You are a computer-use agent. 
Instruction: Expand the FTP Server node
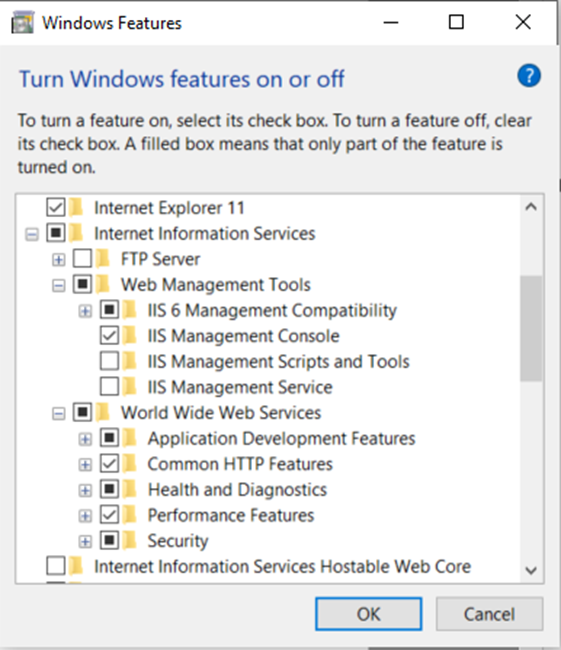[x=58, y=260]
